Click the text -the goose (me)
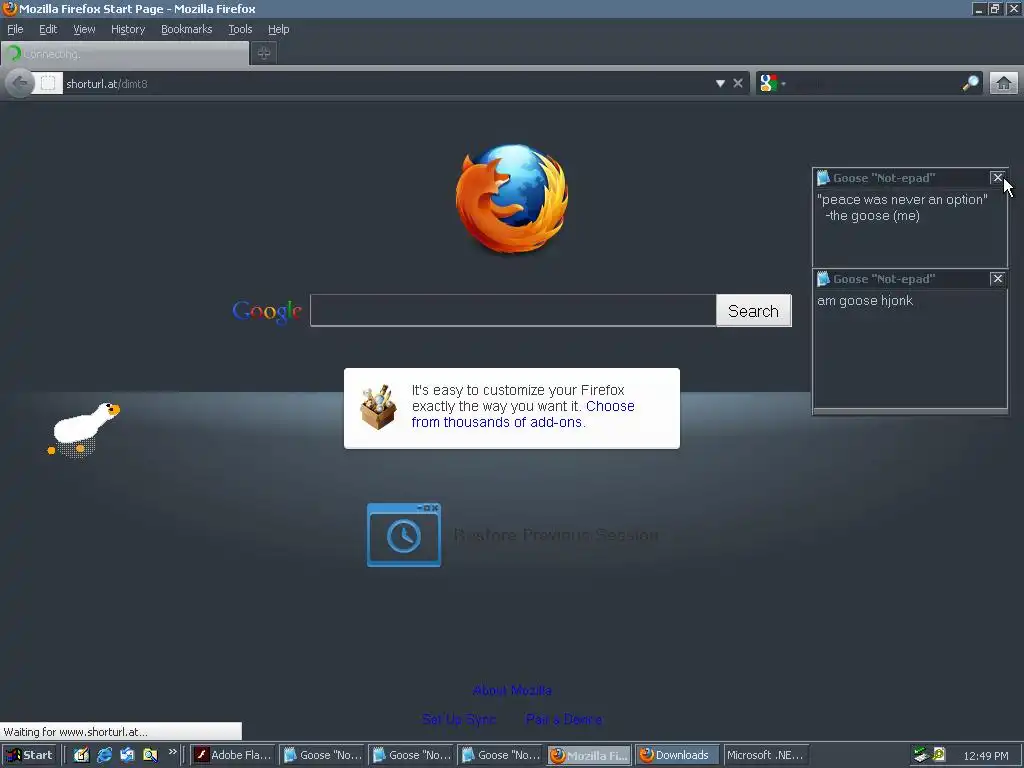 (872, 216)
